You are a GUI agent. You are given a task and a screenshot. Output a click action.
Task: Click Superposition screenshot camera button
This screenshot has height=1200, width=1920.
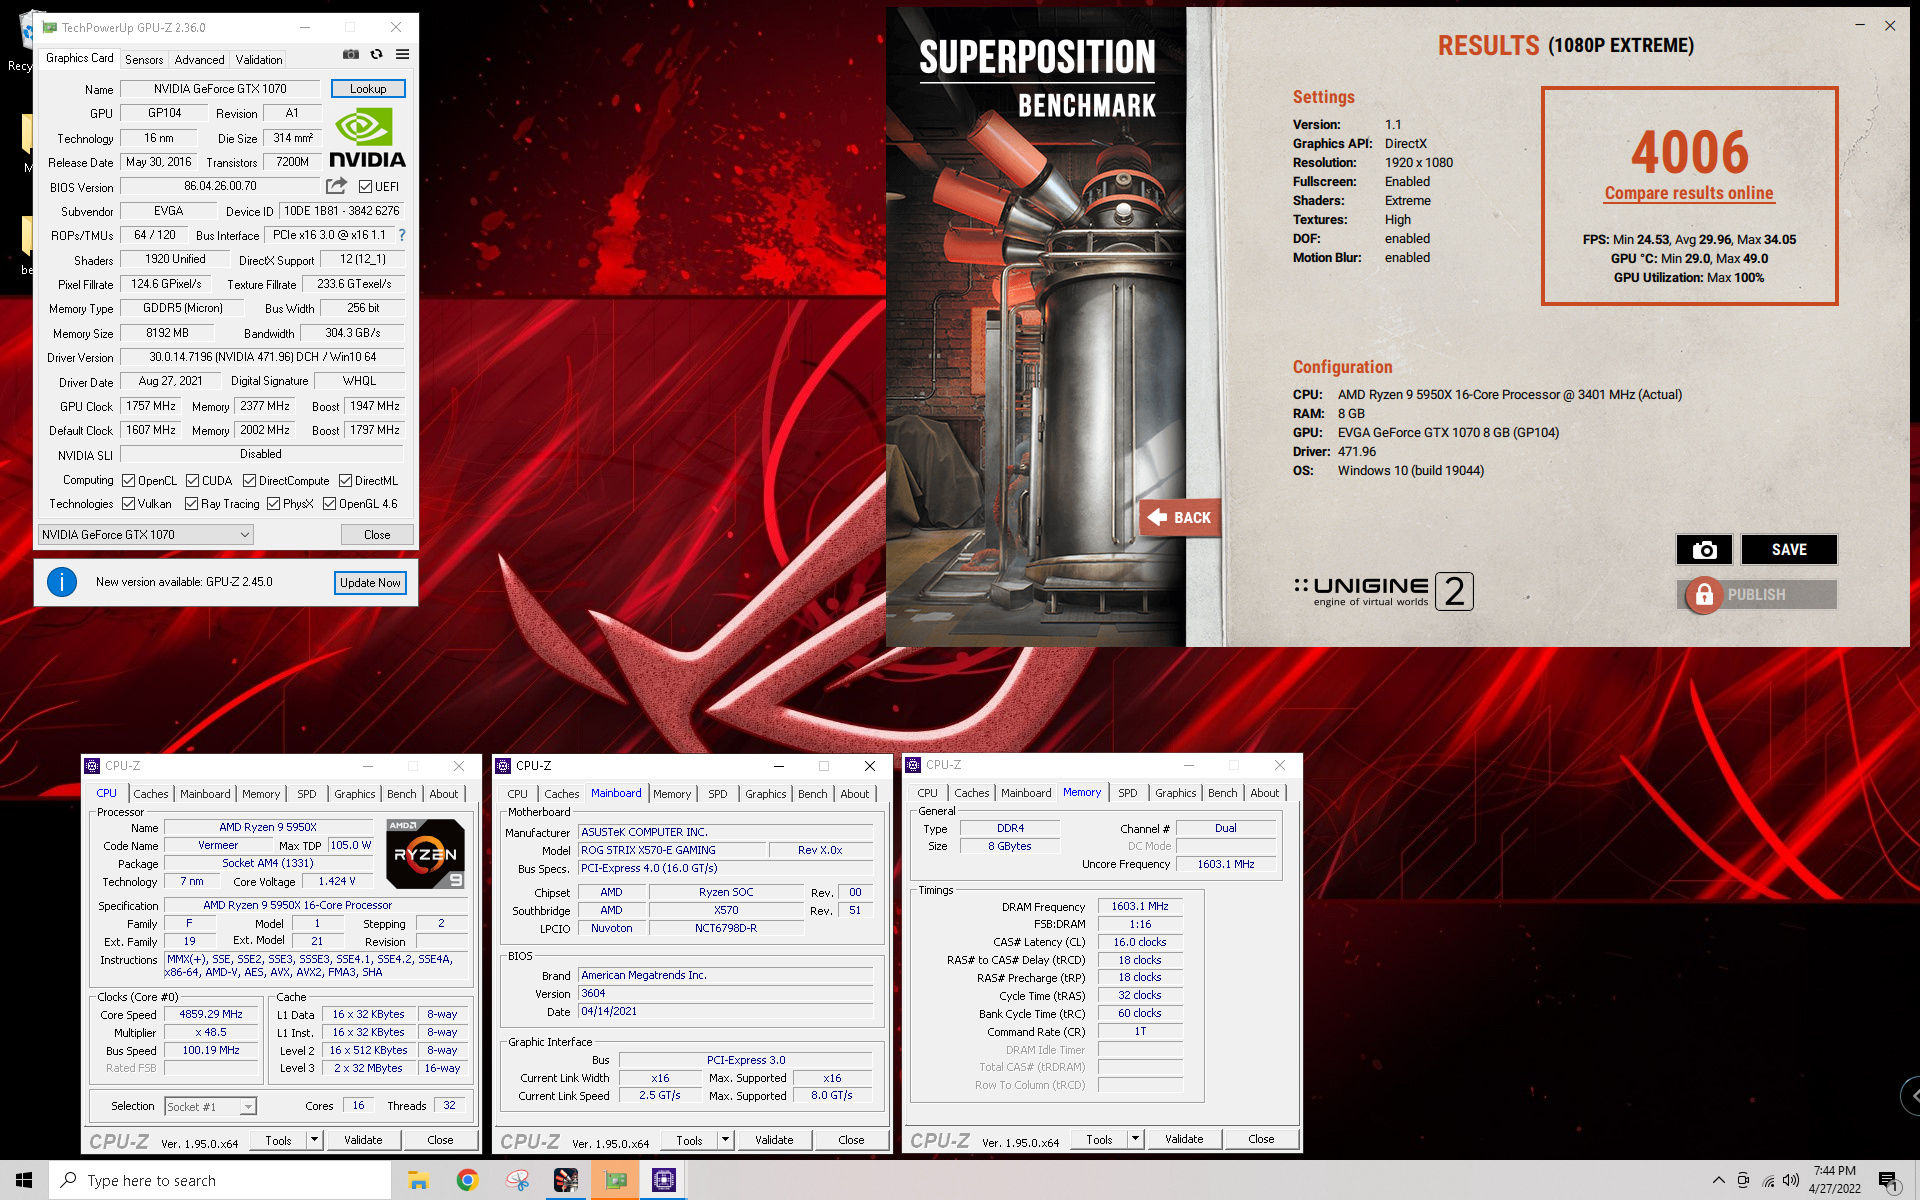pyautogui.click(x=1704, y=550)
